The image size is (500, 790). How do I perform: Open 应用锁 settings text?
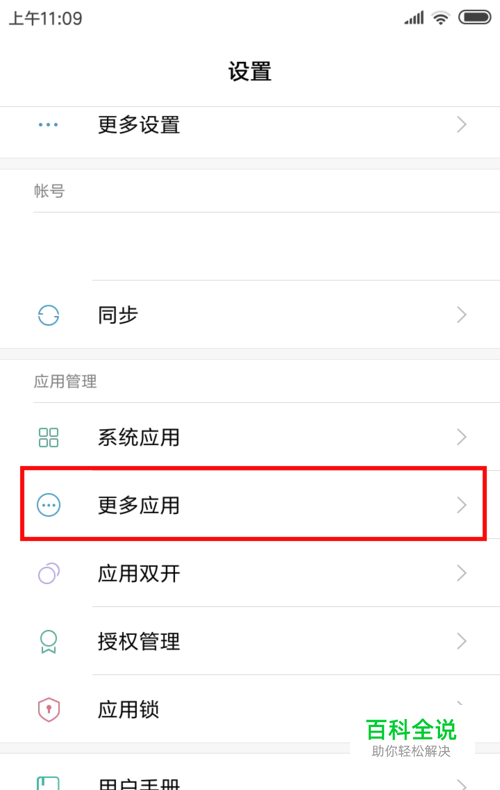pyautogui.click(x=129, y=709)
